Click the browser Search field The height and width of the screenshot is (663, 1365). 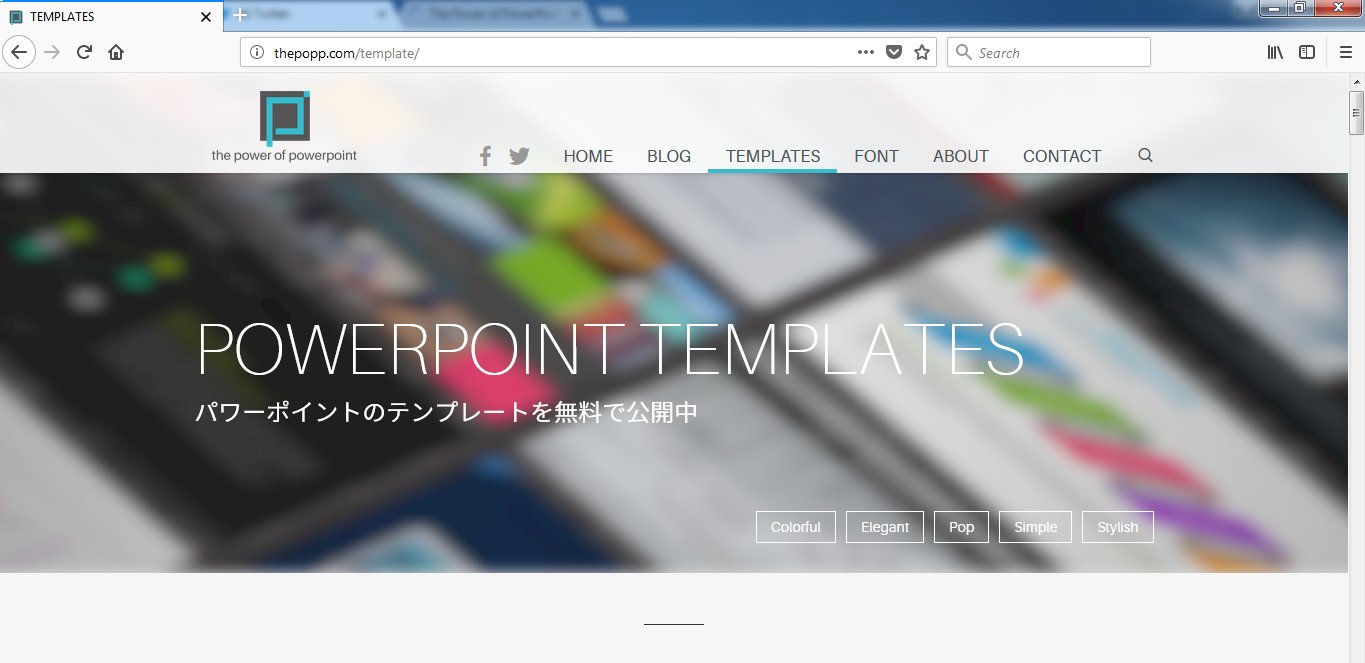(x=1049, y=52)
